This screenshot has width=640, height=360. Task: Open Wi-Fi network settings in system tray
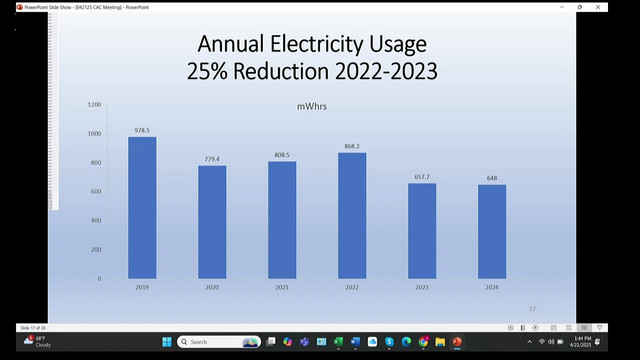pos(542,342)
